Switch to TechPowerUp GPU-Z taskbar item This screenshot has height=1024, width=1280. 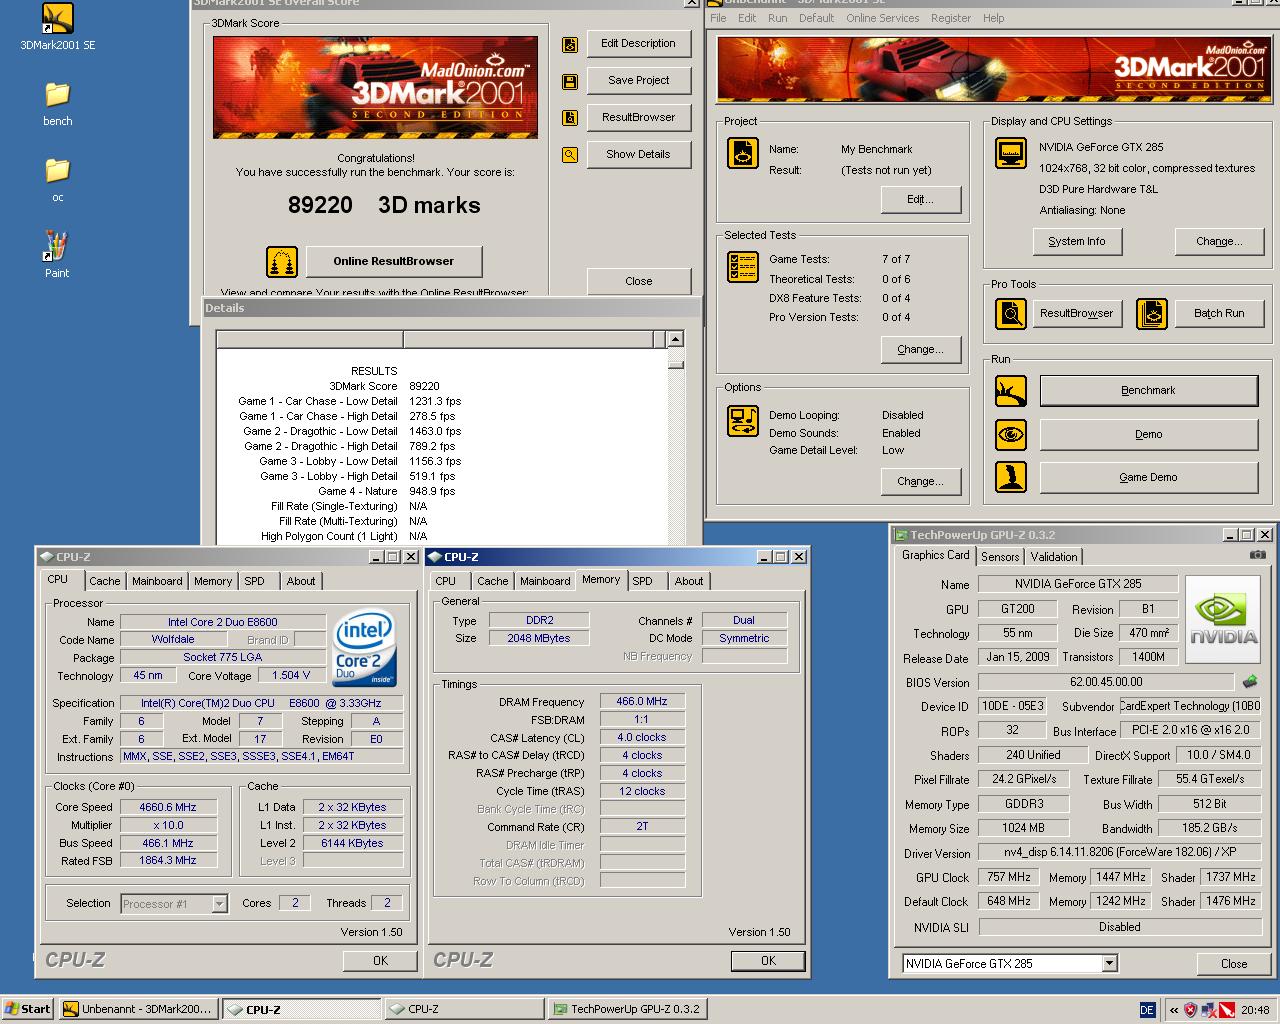point(626,1010)
